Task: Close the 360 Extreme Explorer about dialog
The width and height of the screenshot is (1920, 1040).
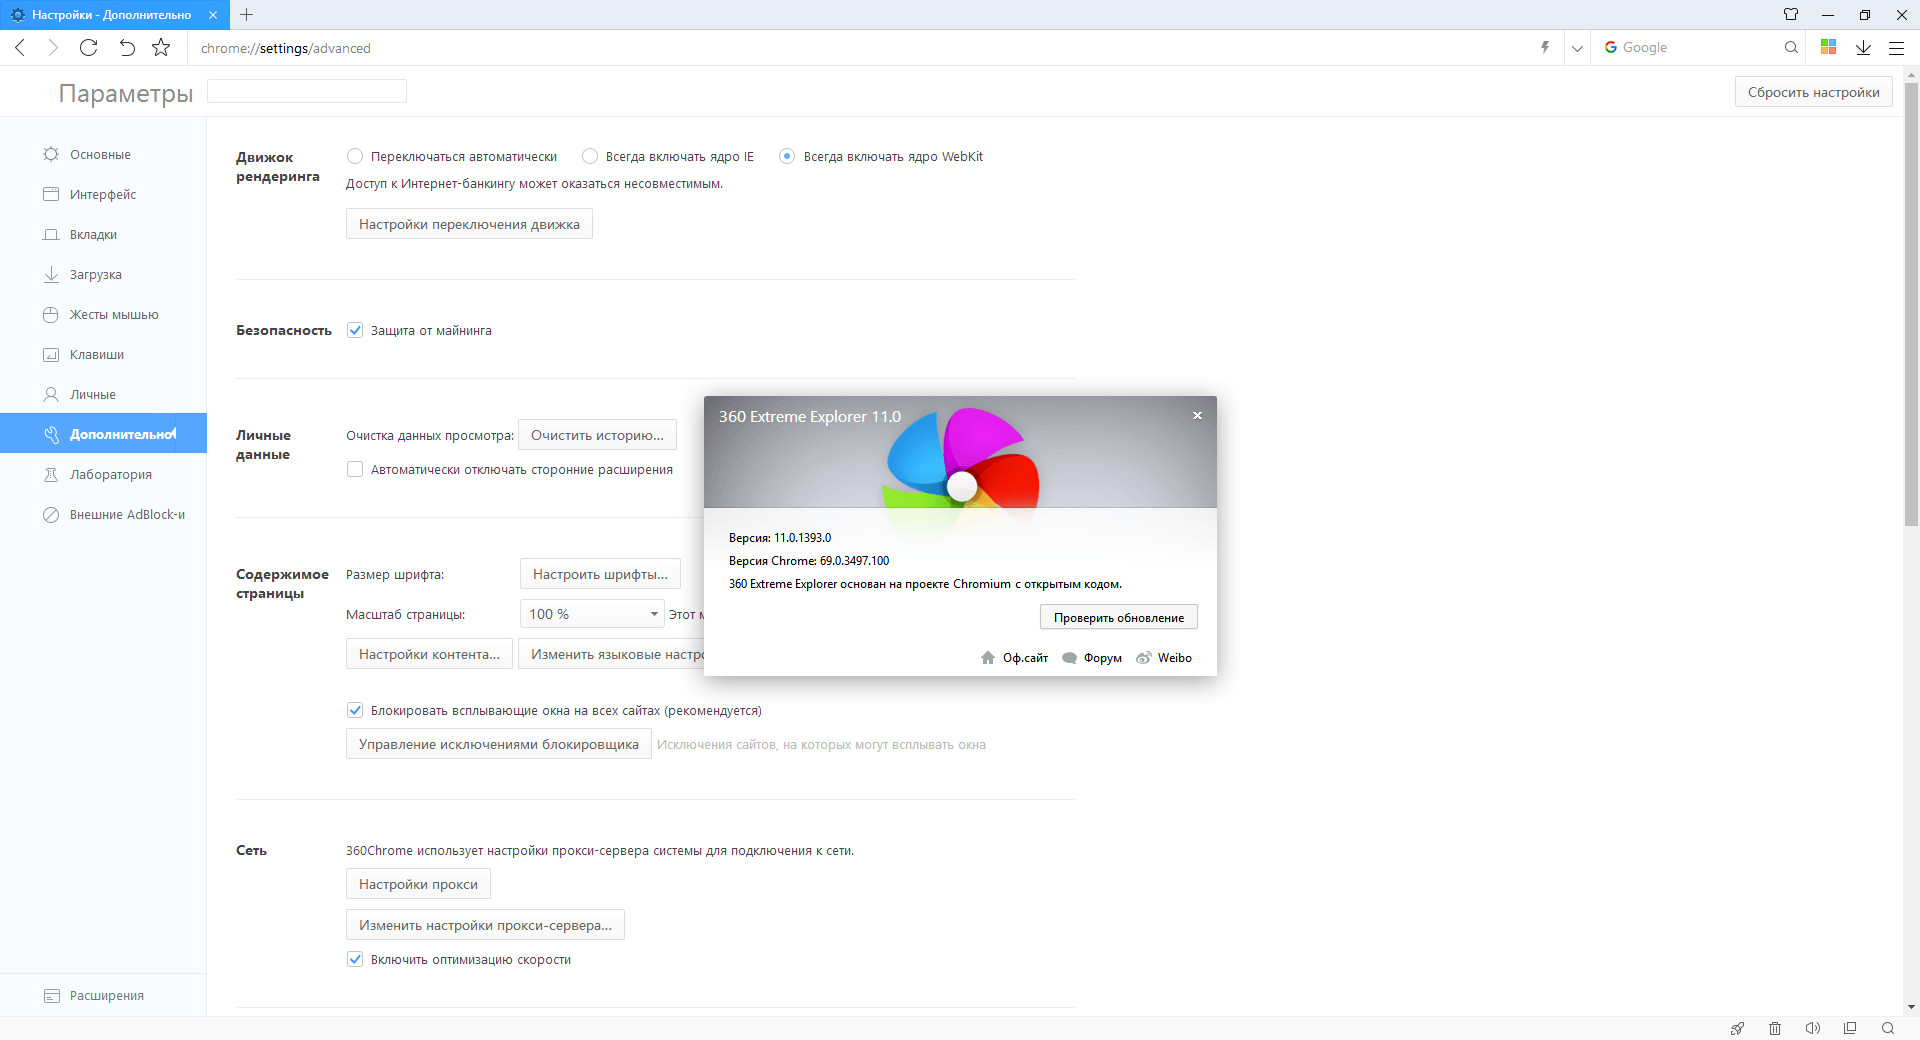Action: pyautogui.click(x=1197, y=415)
